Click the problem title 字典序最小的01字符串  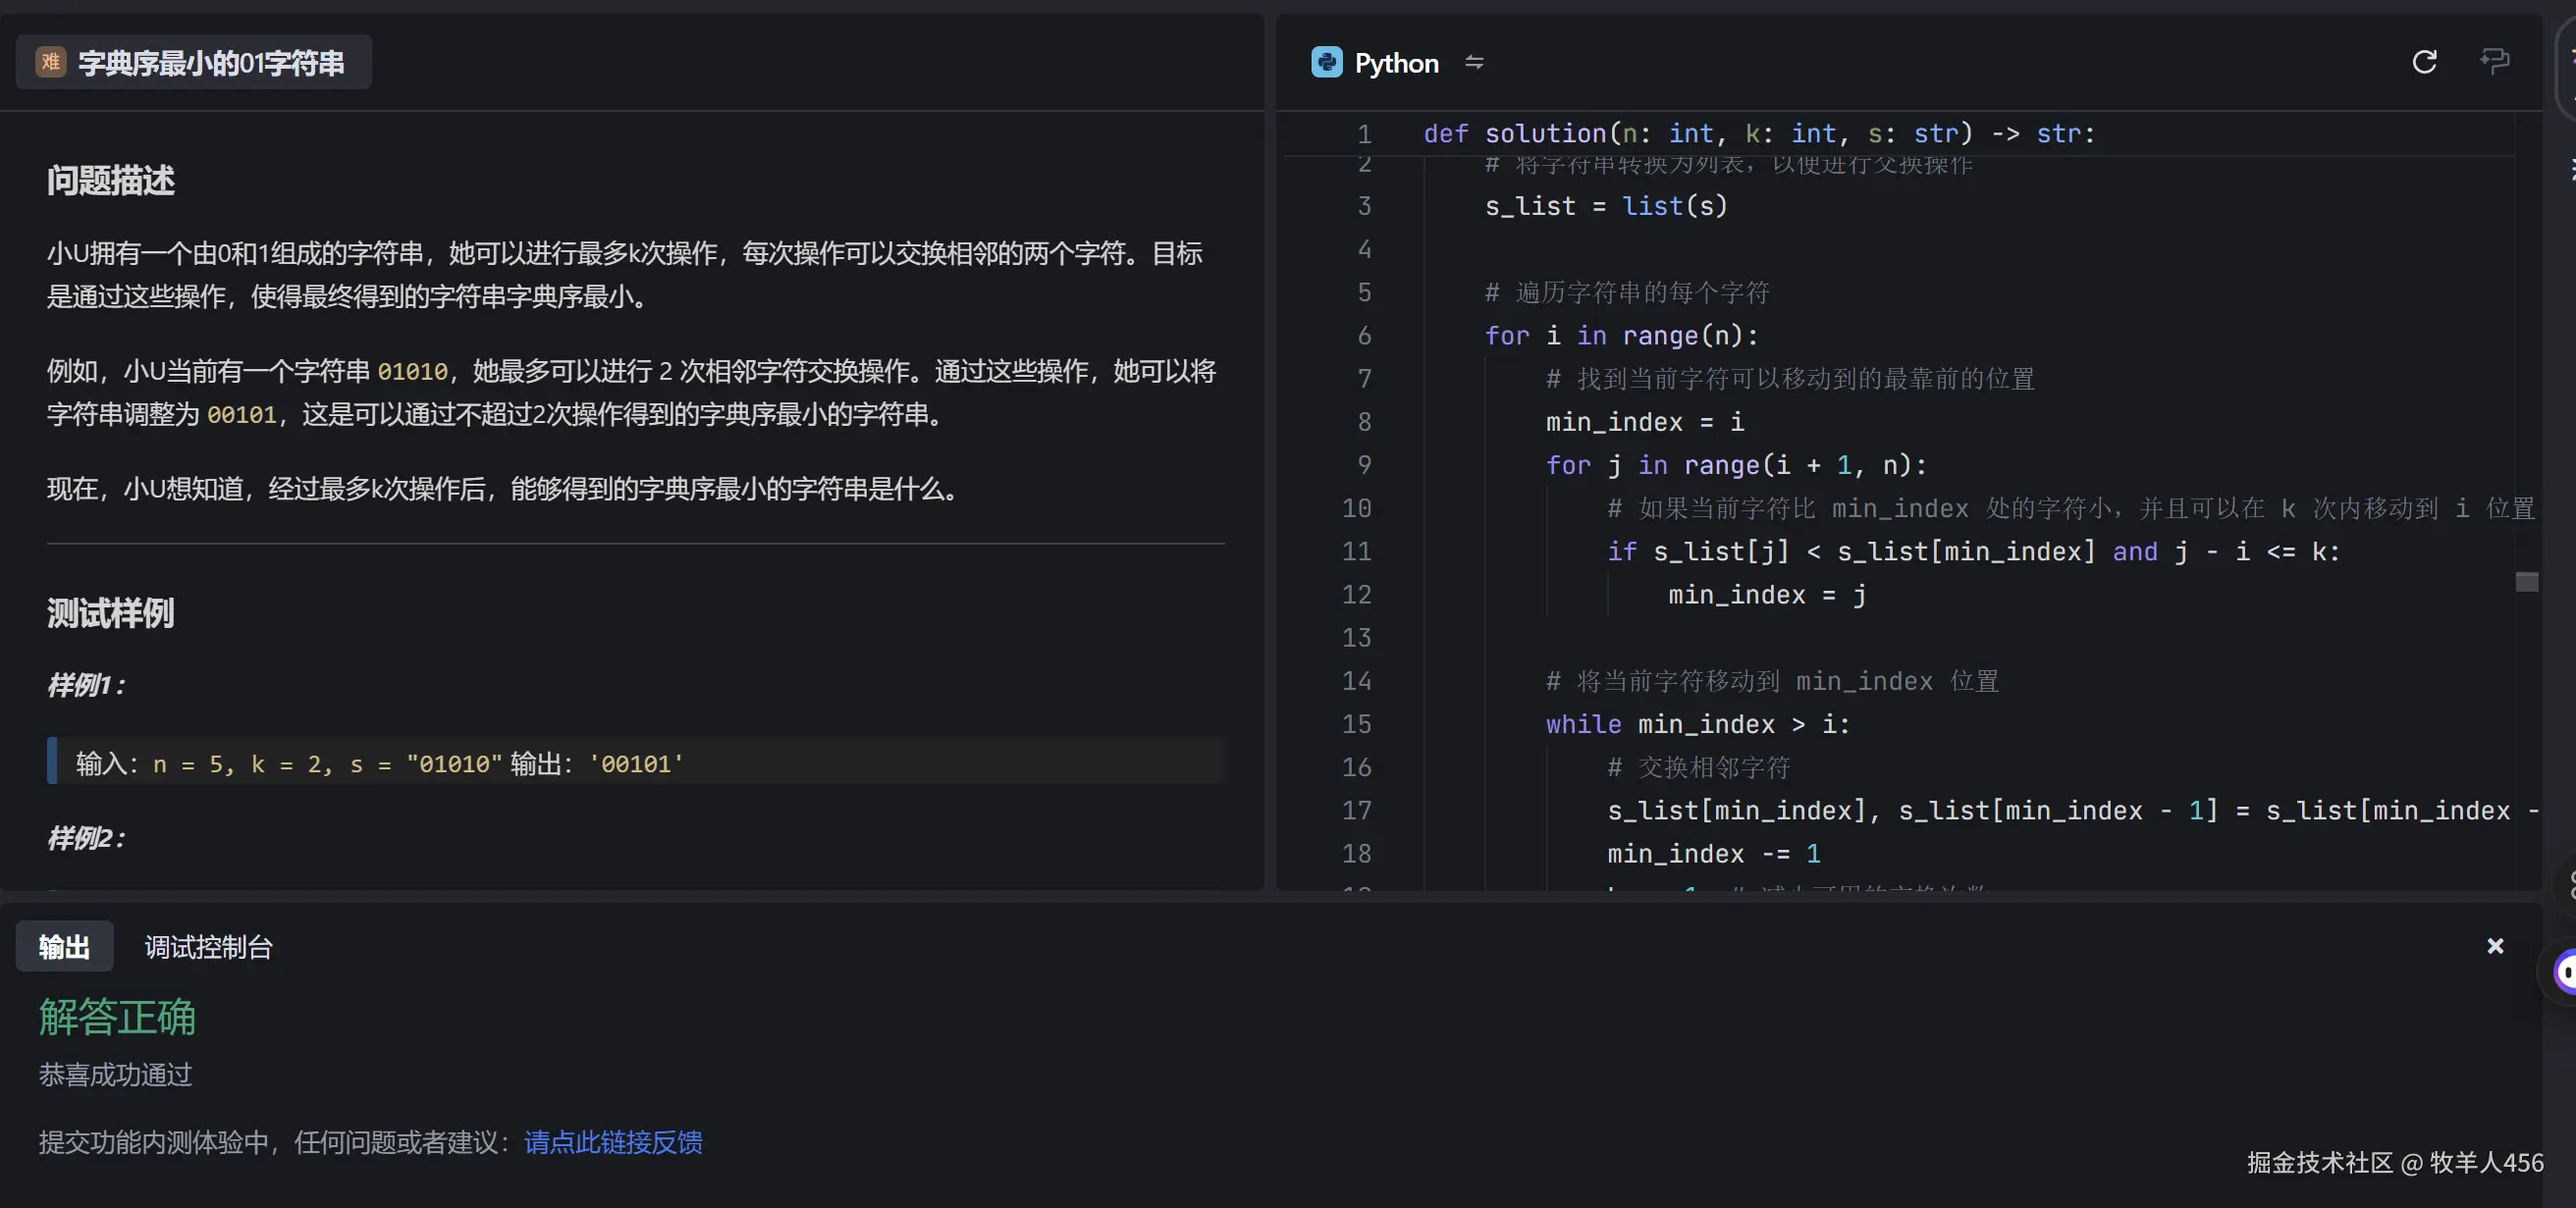[210, 61]
